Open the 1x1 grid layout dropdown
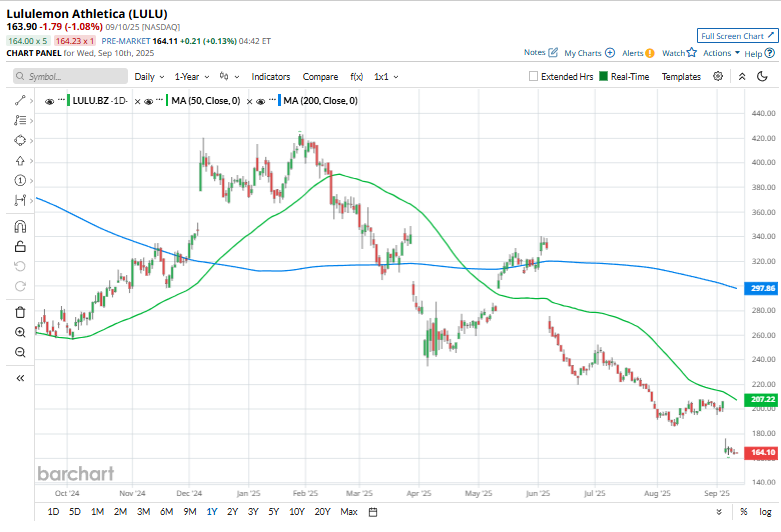 tap(386, 77)
